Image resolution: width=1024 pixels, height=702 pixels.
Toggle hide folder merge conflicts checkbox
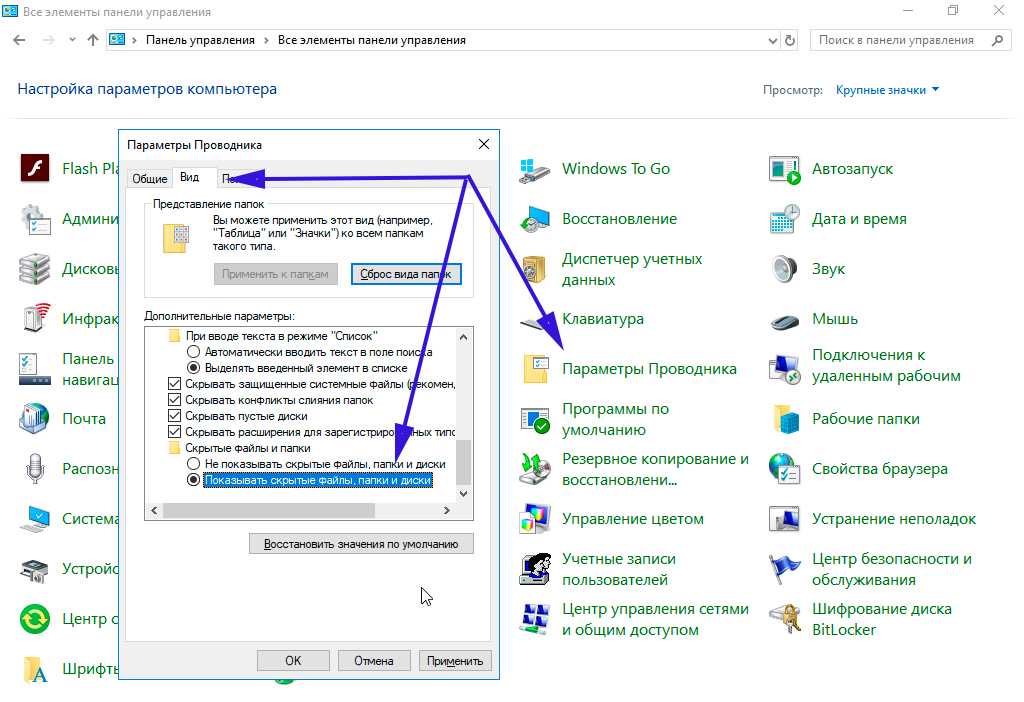pyautogui.click(x=174, y=400)
